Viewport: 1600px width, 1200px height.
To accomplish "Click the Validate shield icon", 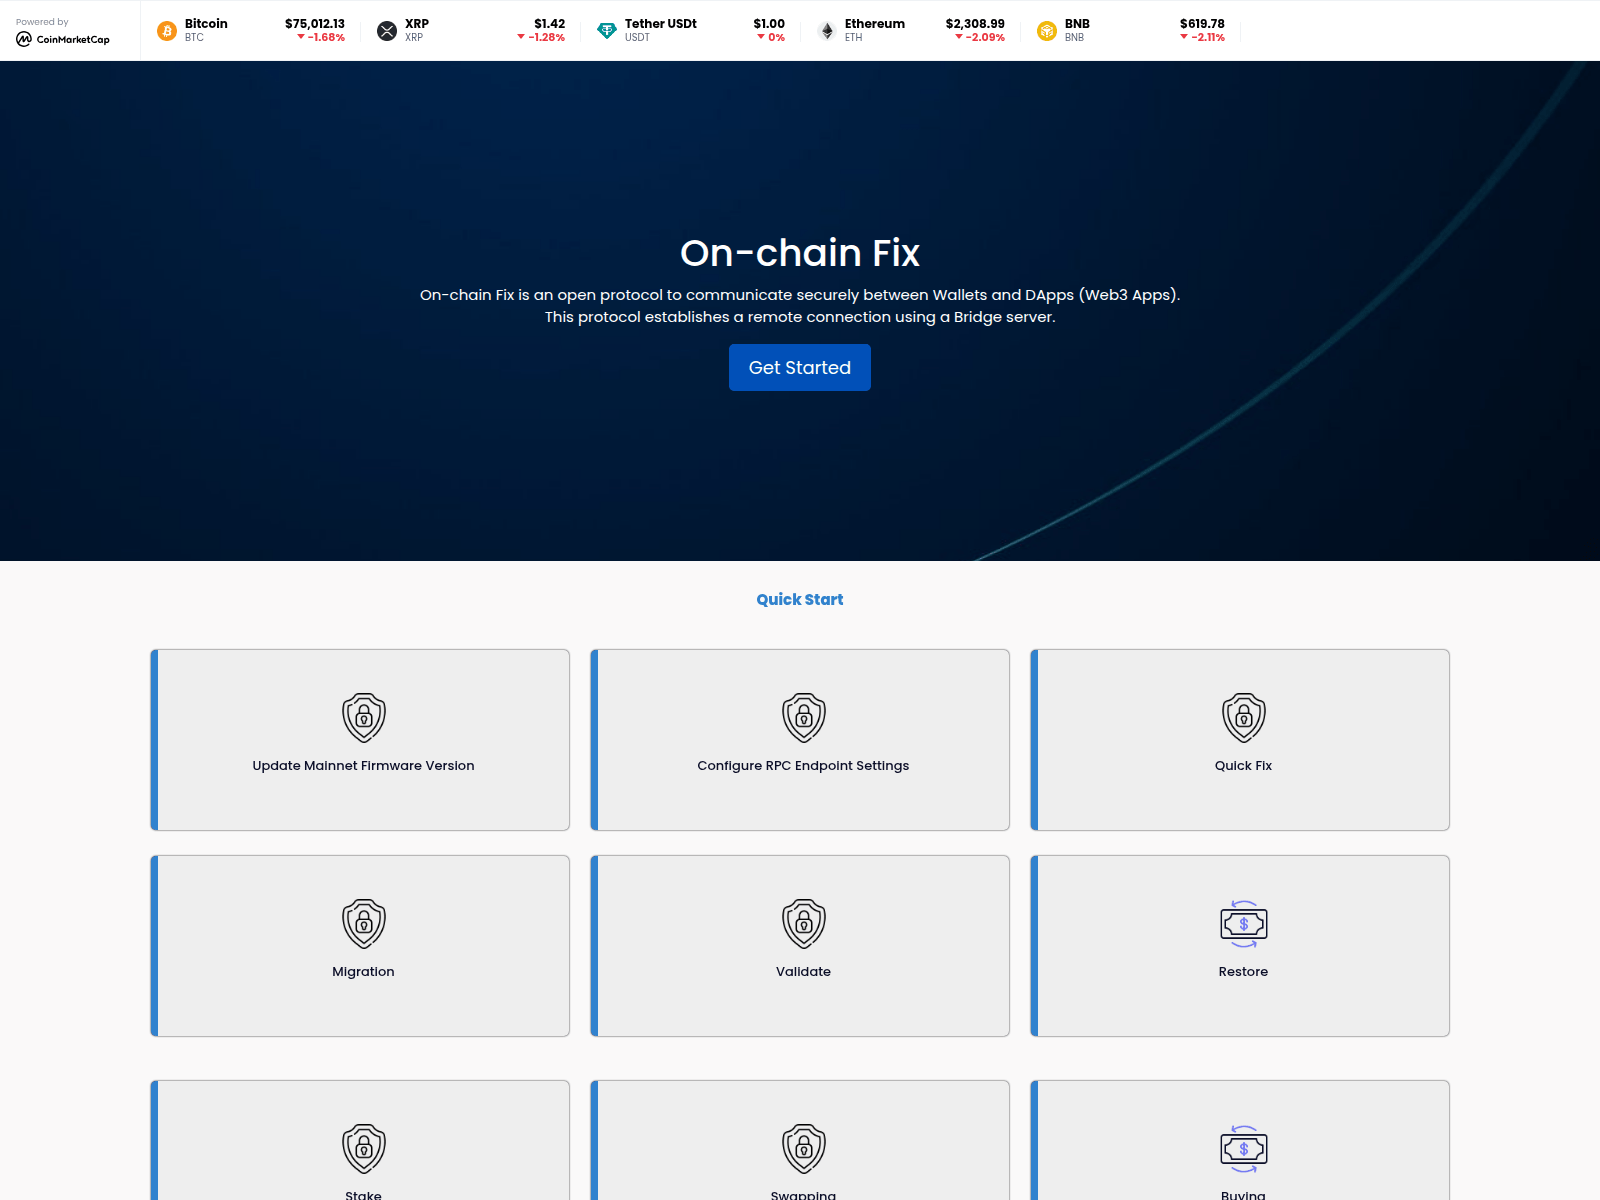I will (804, 923).
